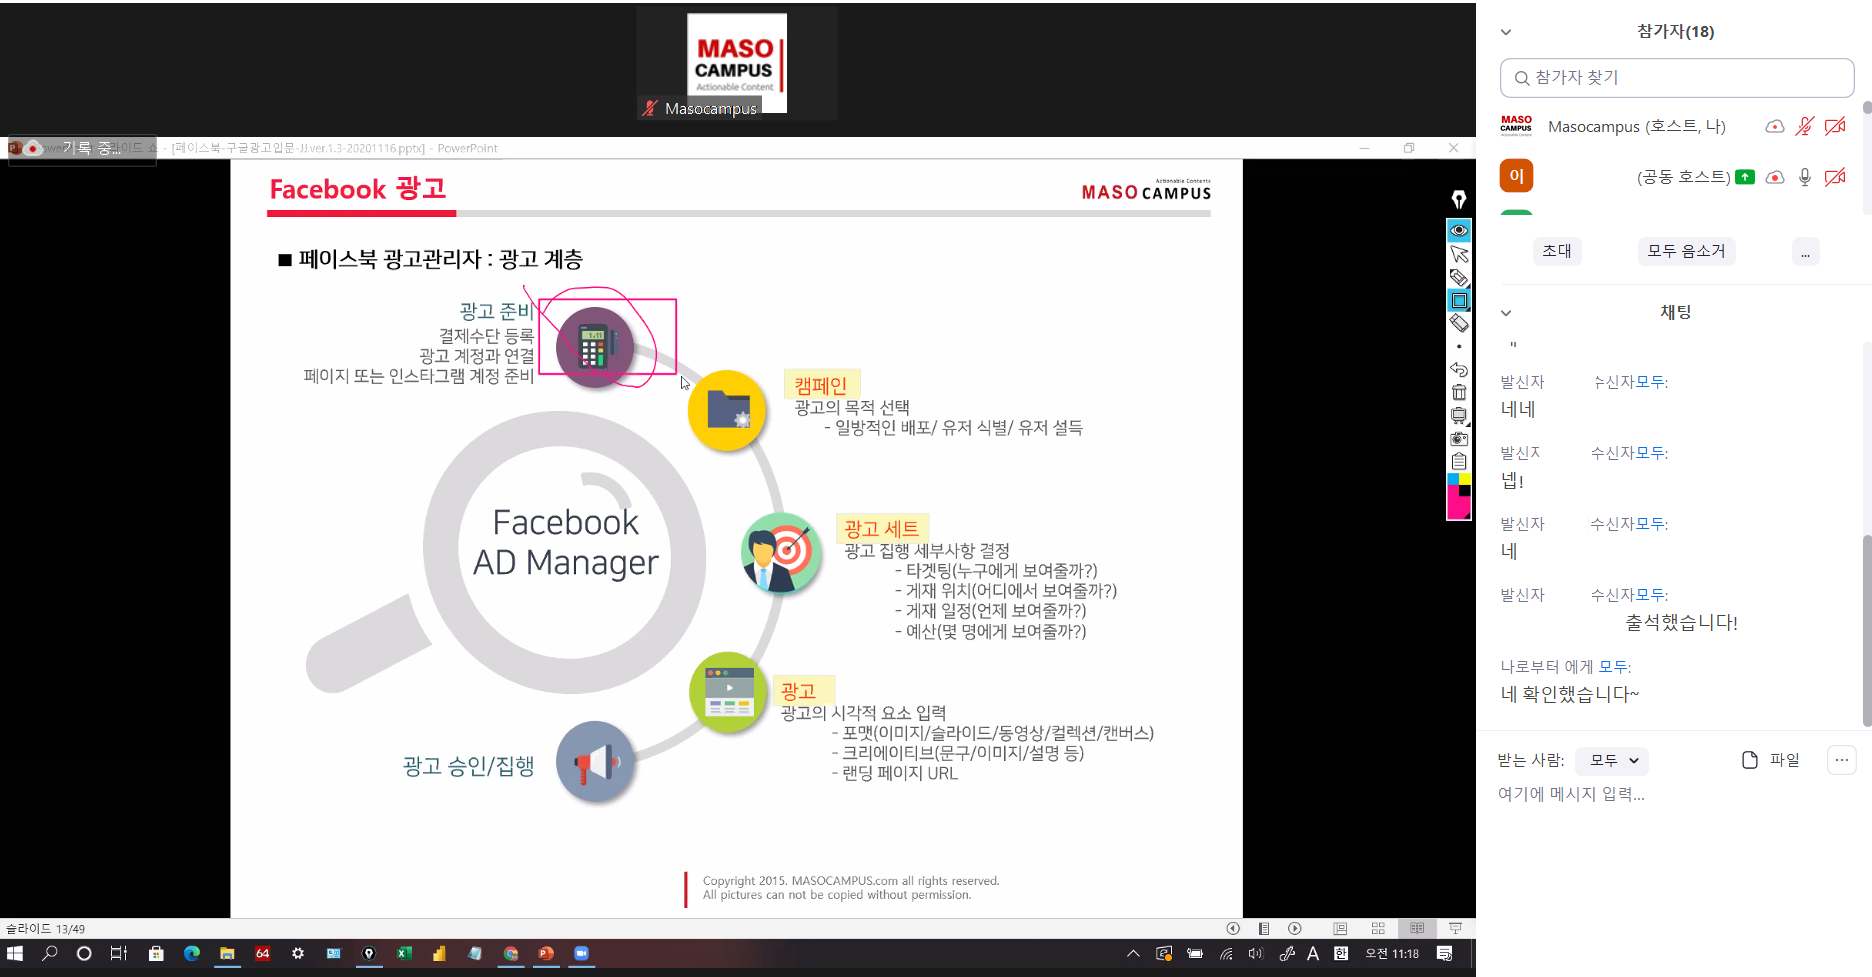
Task: Open participants more options (...) menu
Action: click(x=1805, y=252)
